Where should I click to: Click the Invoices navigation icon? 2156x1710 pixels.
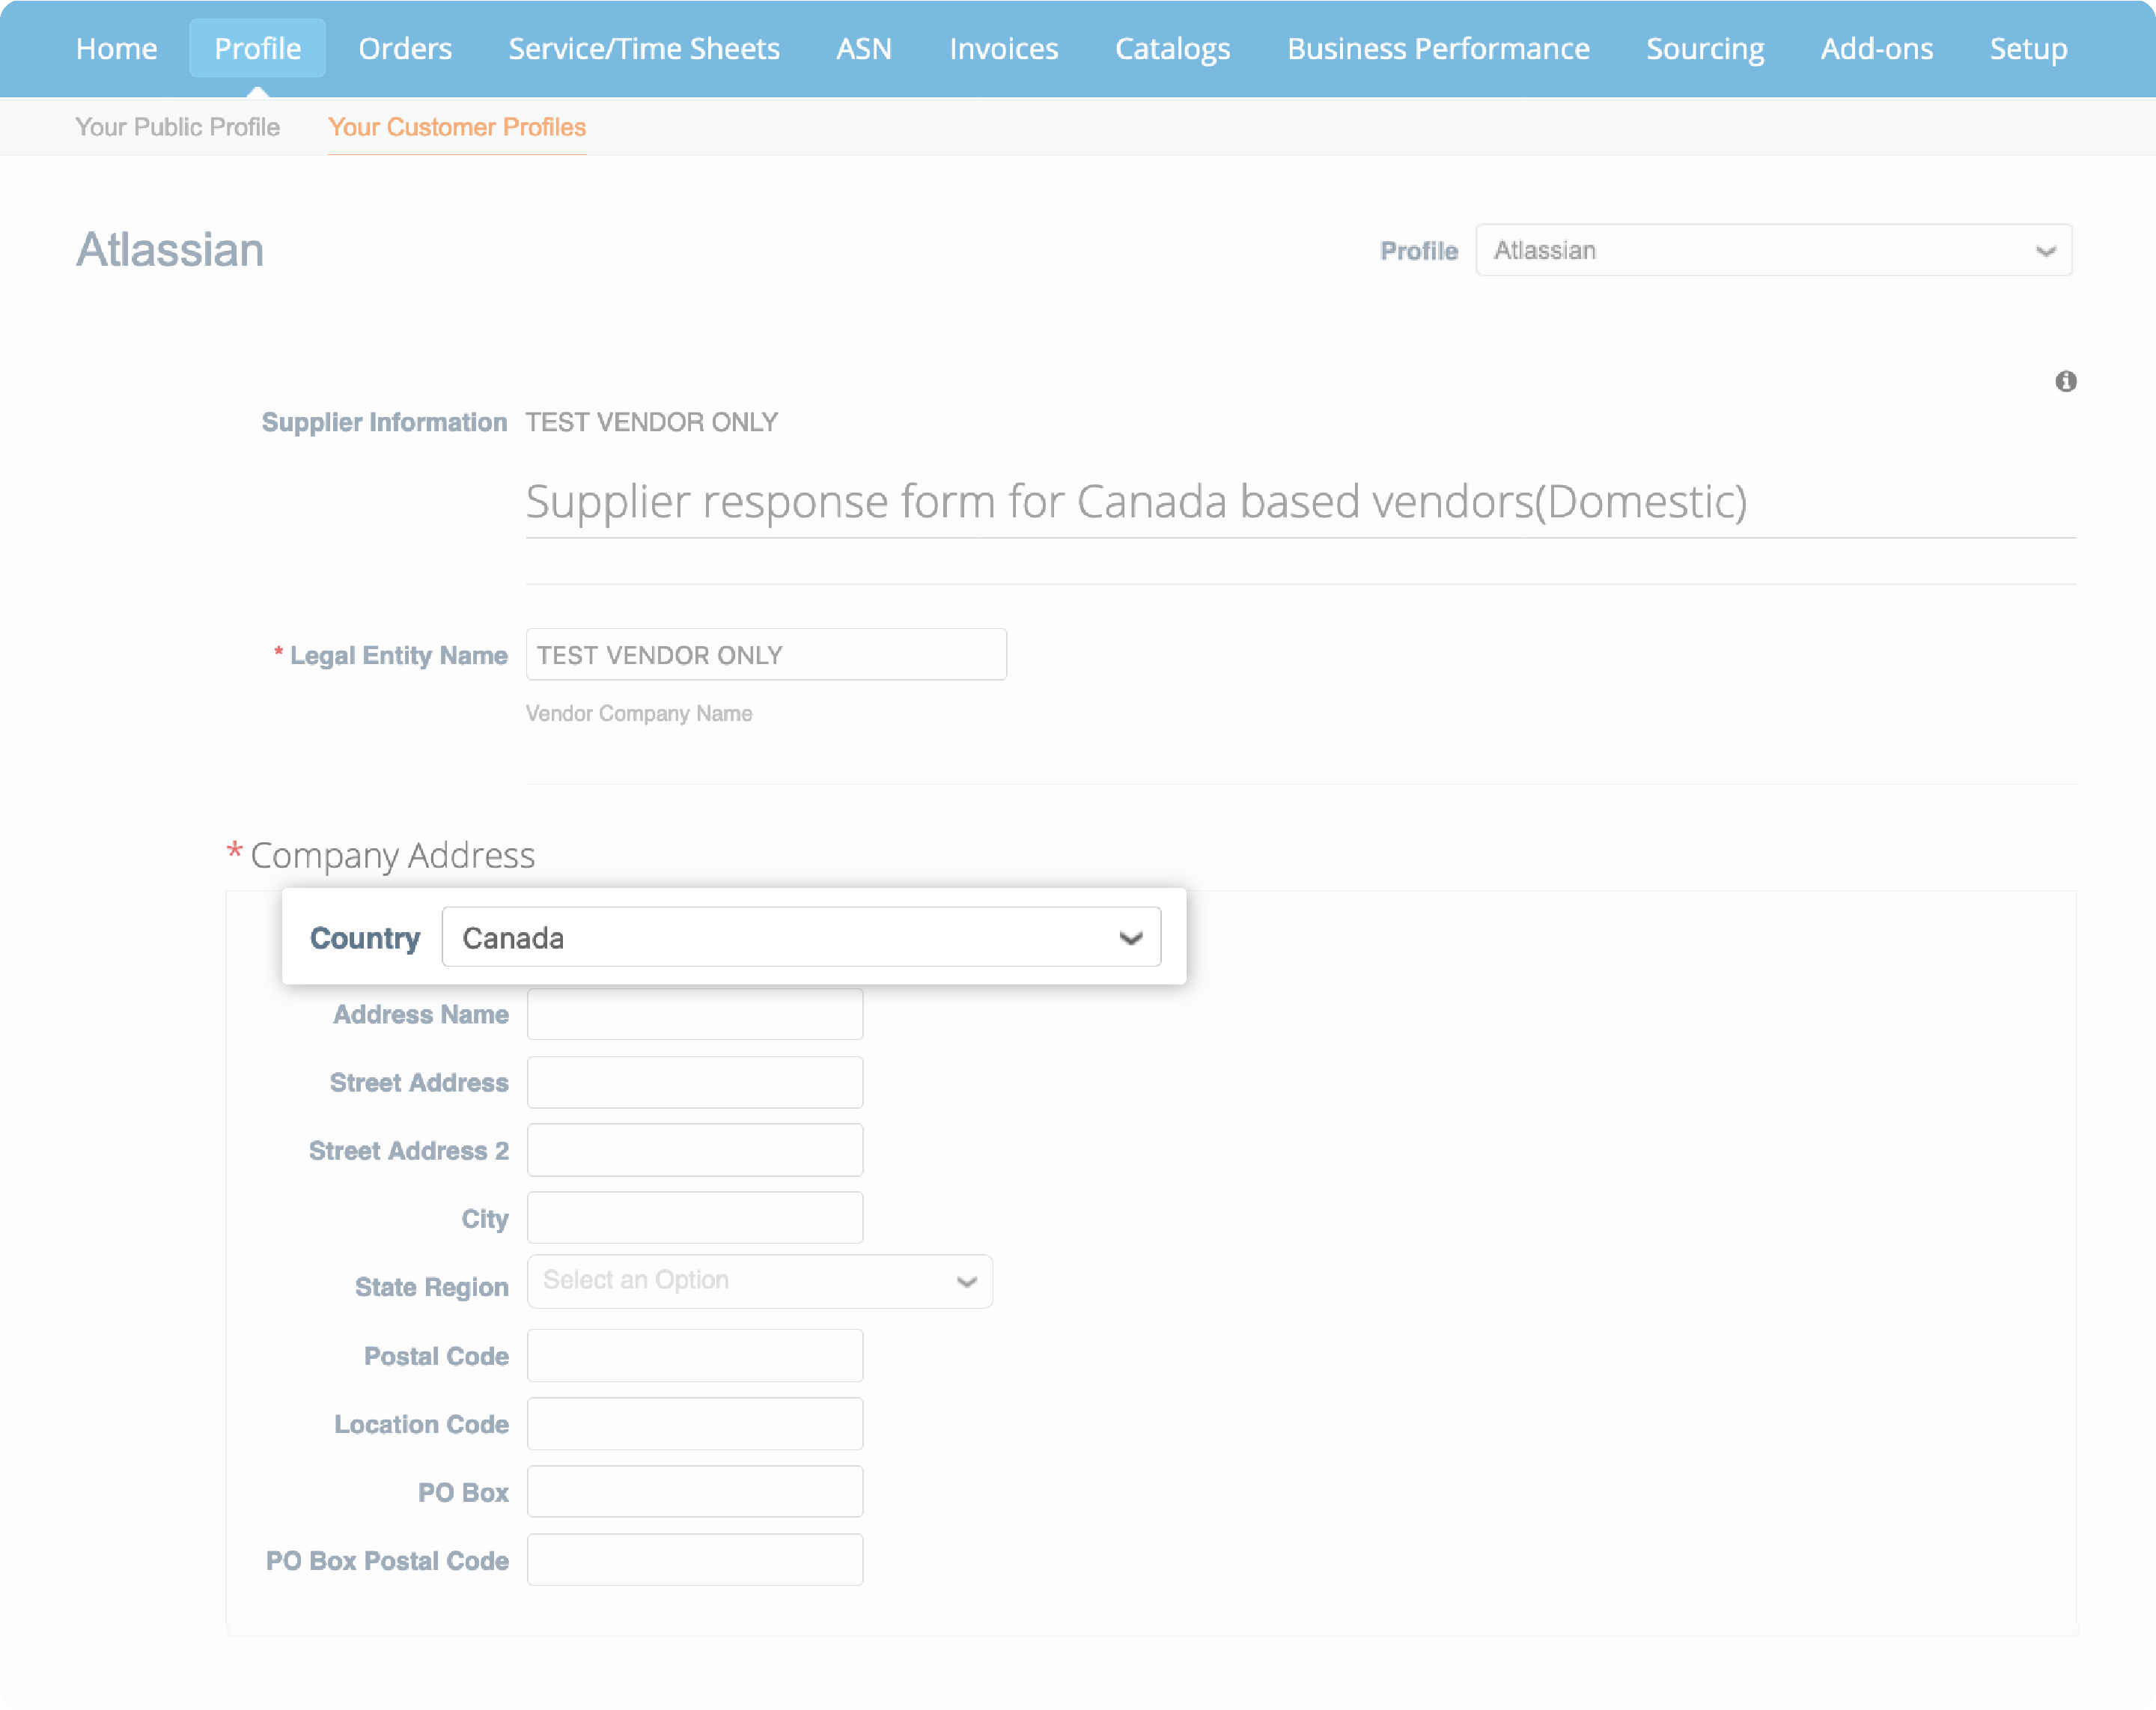[x=1001, y=47]
